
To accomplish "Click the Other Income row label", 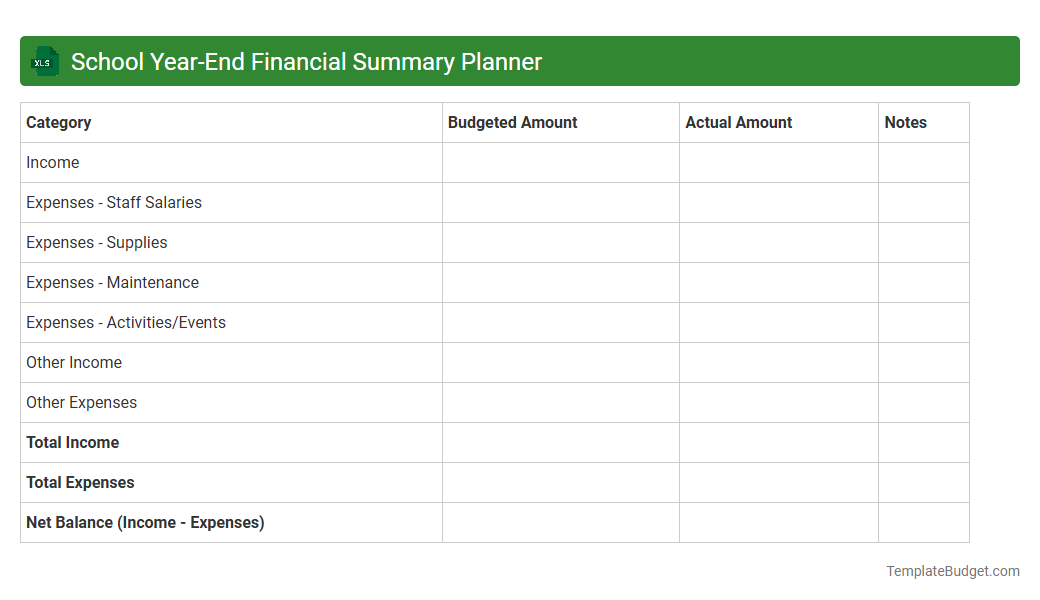I will coord(74,362).
